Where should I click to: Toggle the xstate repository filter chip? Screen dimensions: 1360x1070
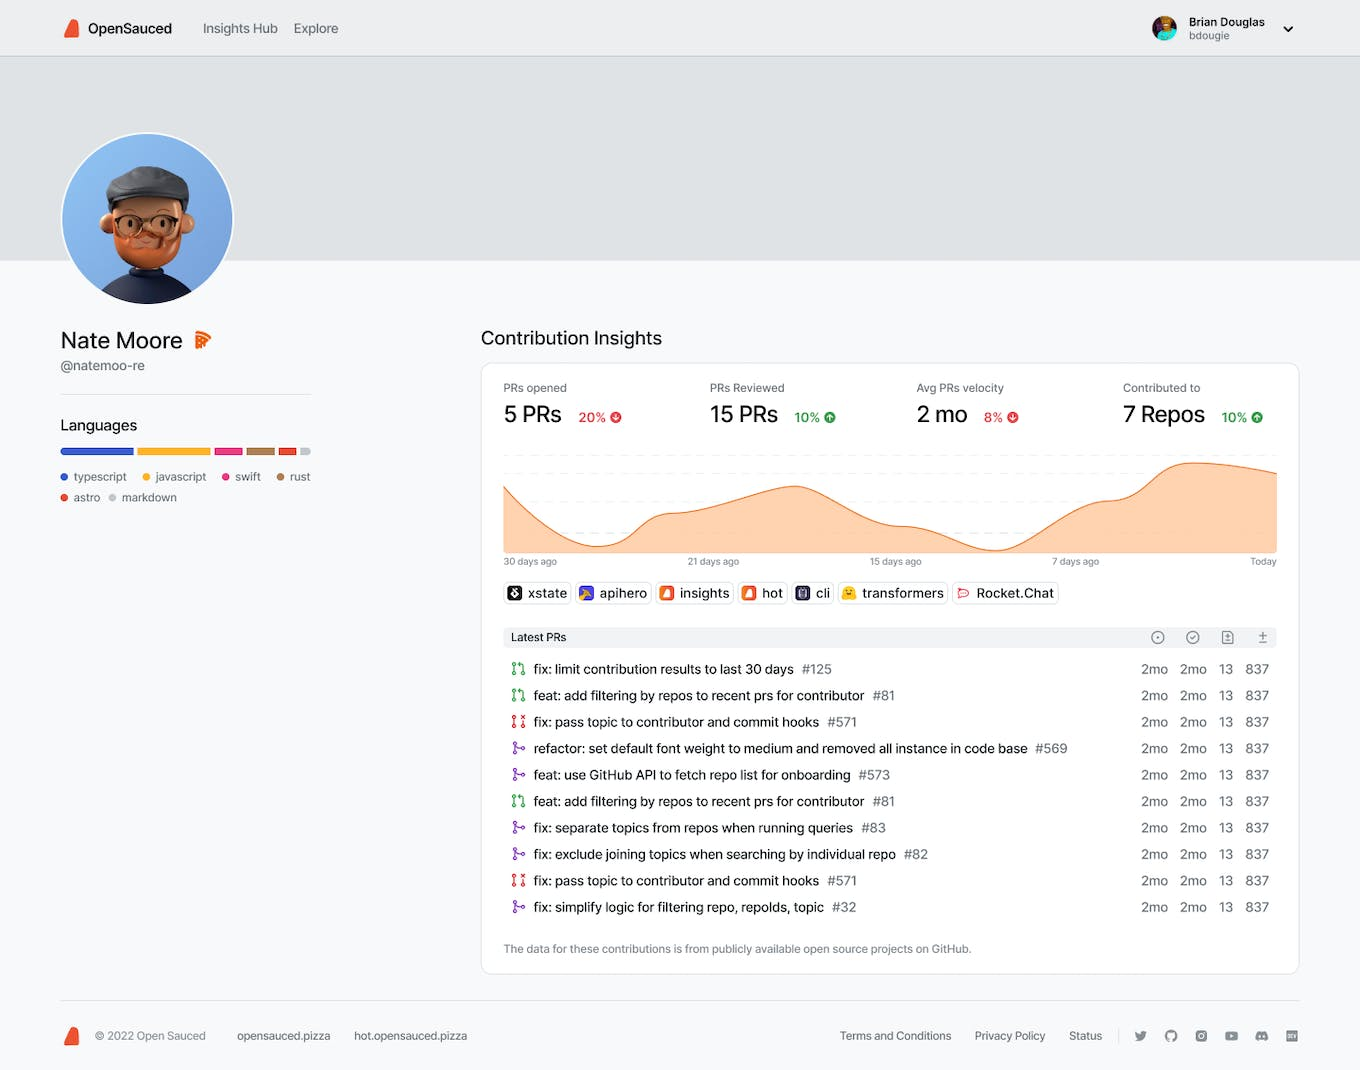(x=537, y=593)
